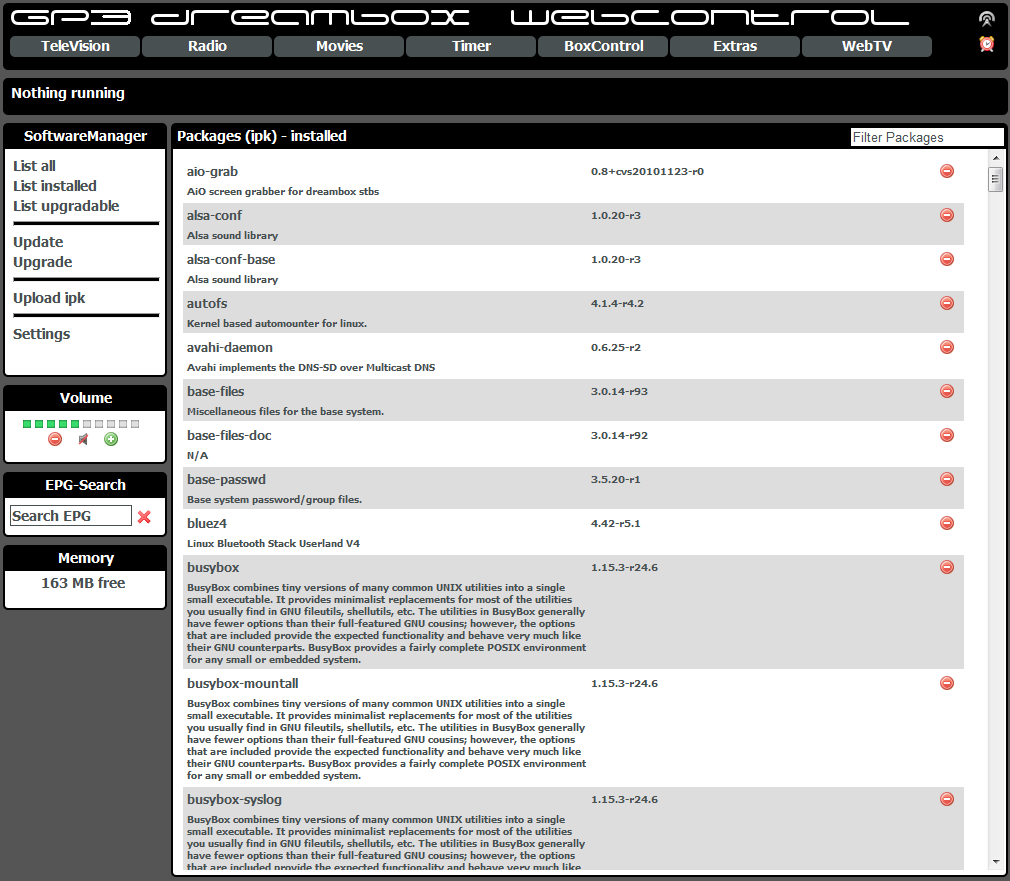This screenshot has height=881, width=1010.
Task: Click Update in SoftwareManager
Action: 38,242
